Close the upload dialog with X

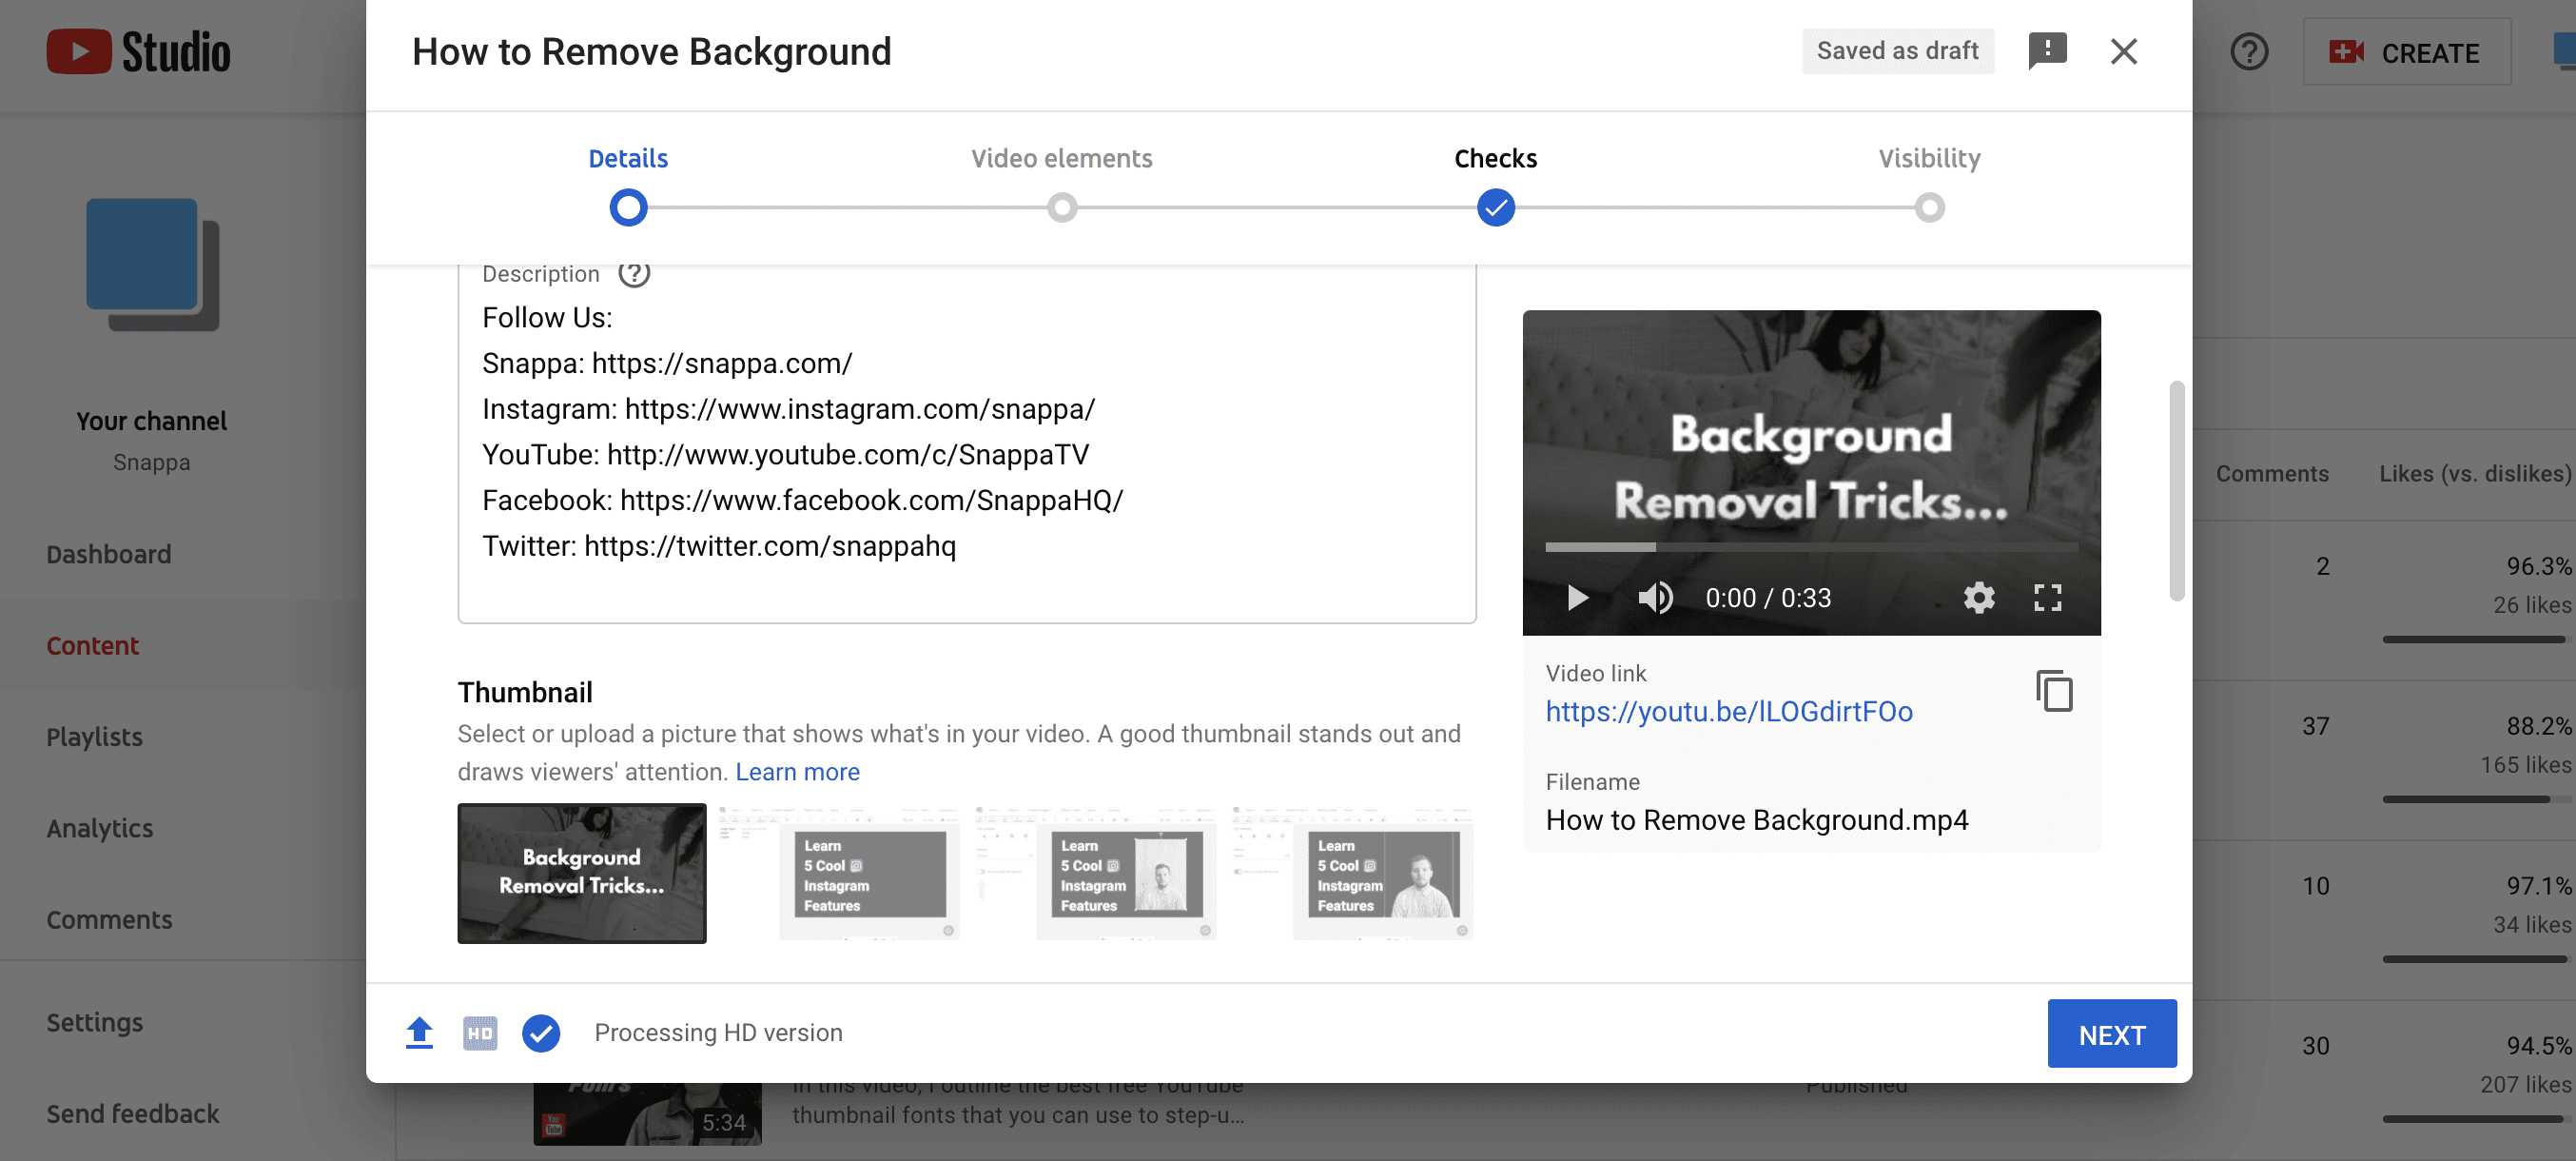click(2123, 51)
